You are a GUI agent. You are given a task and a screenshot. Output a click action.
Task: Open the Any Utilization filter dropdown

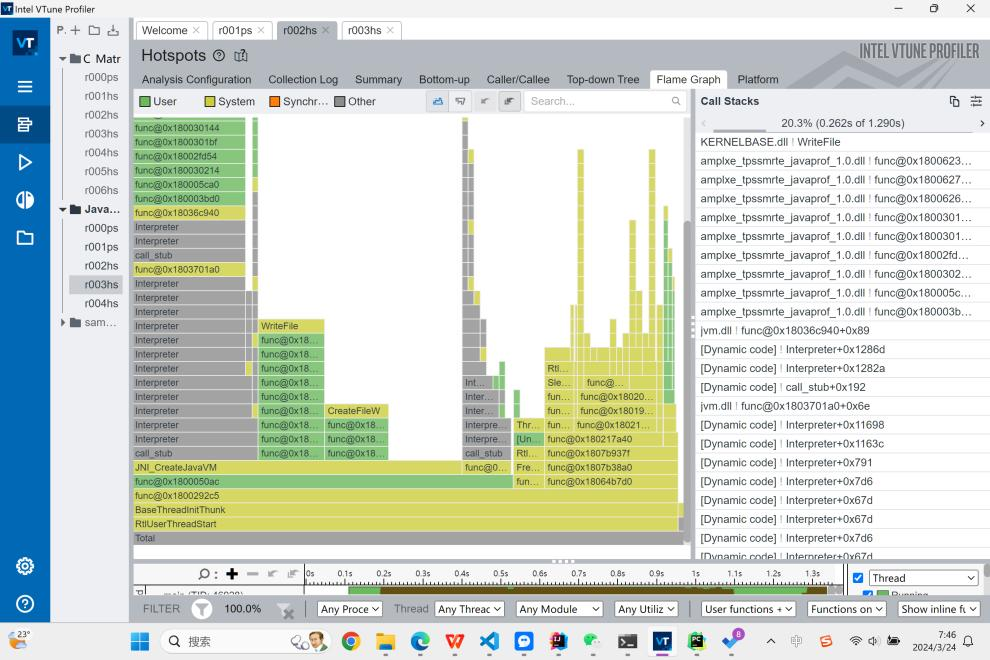click(x=647, y=609)
